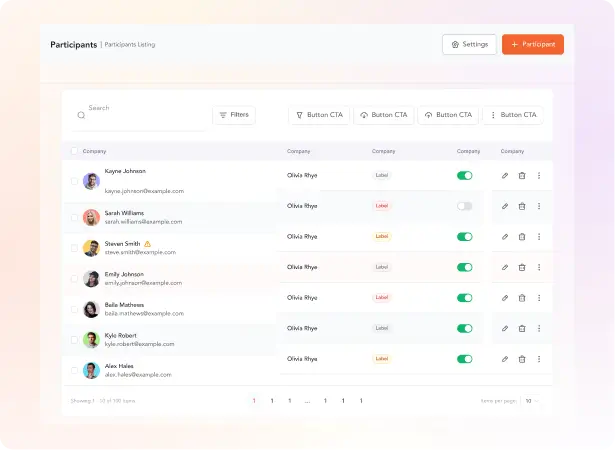The image size is (615, 450).
Task: Click Alex Hales' avatar photo
Action: point(91,371)
